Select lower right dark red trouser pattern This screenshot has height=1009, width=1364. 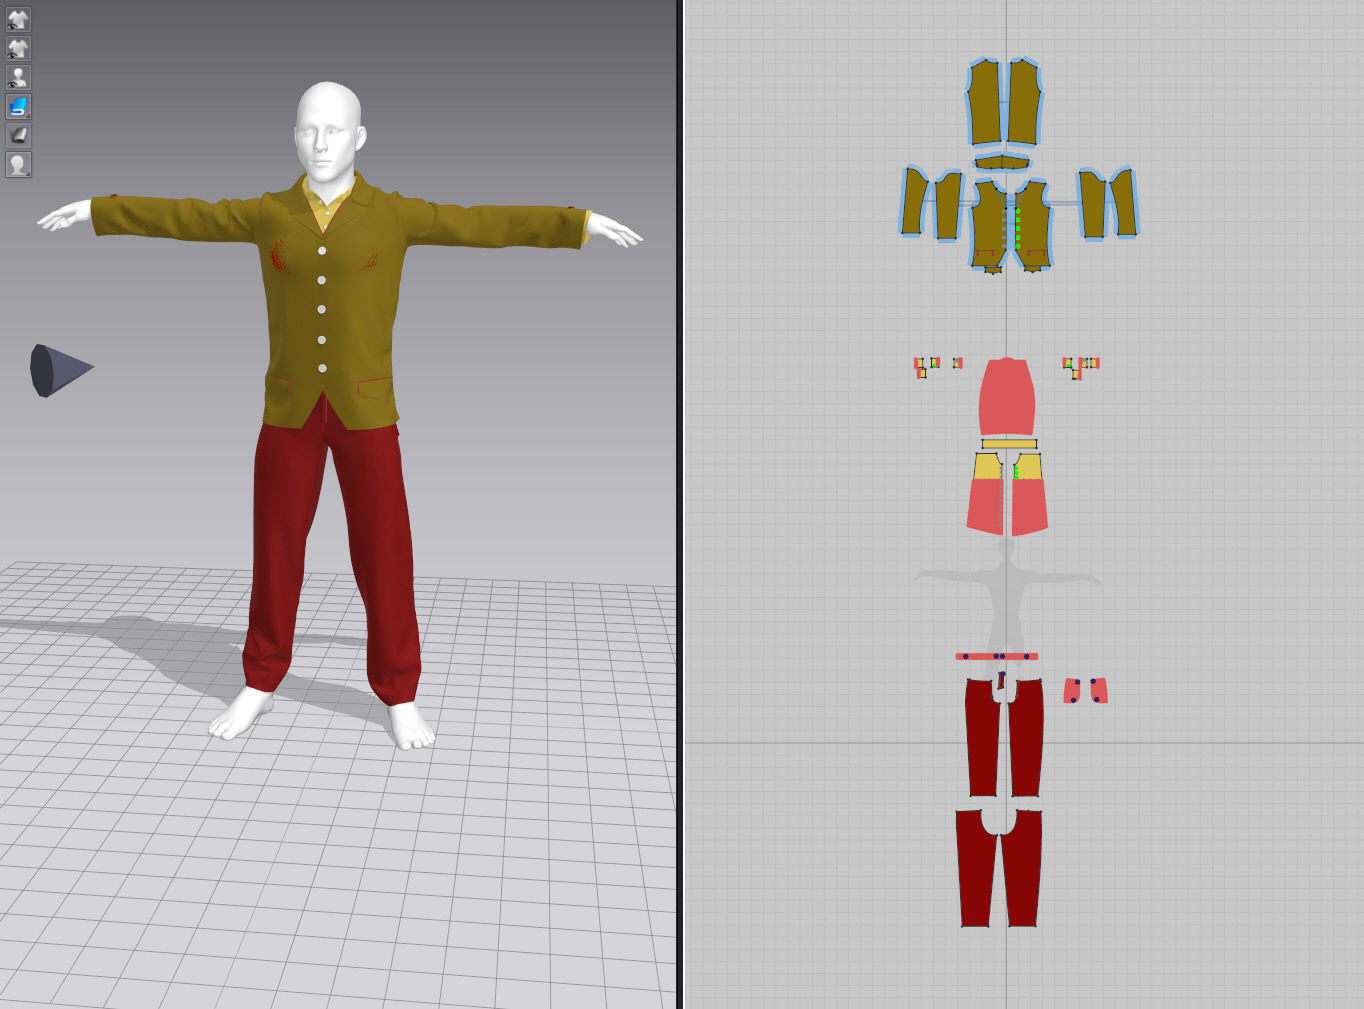click(x=1022, y=870)
